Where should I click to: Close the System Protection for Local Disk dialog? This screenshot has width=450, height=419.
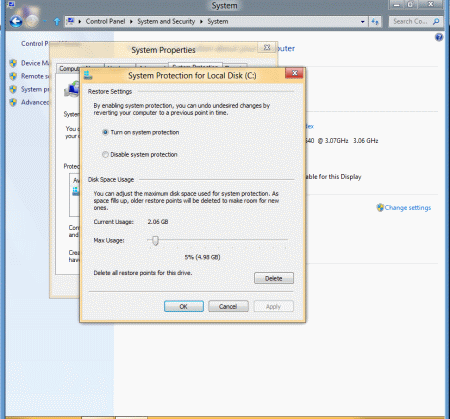click(294, 73)
